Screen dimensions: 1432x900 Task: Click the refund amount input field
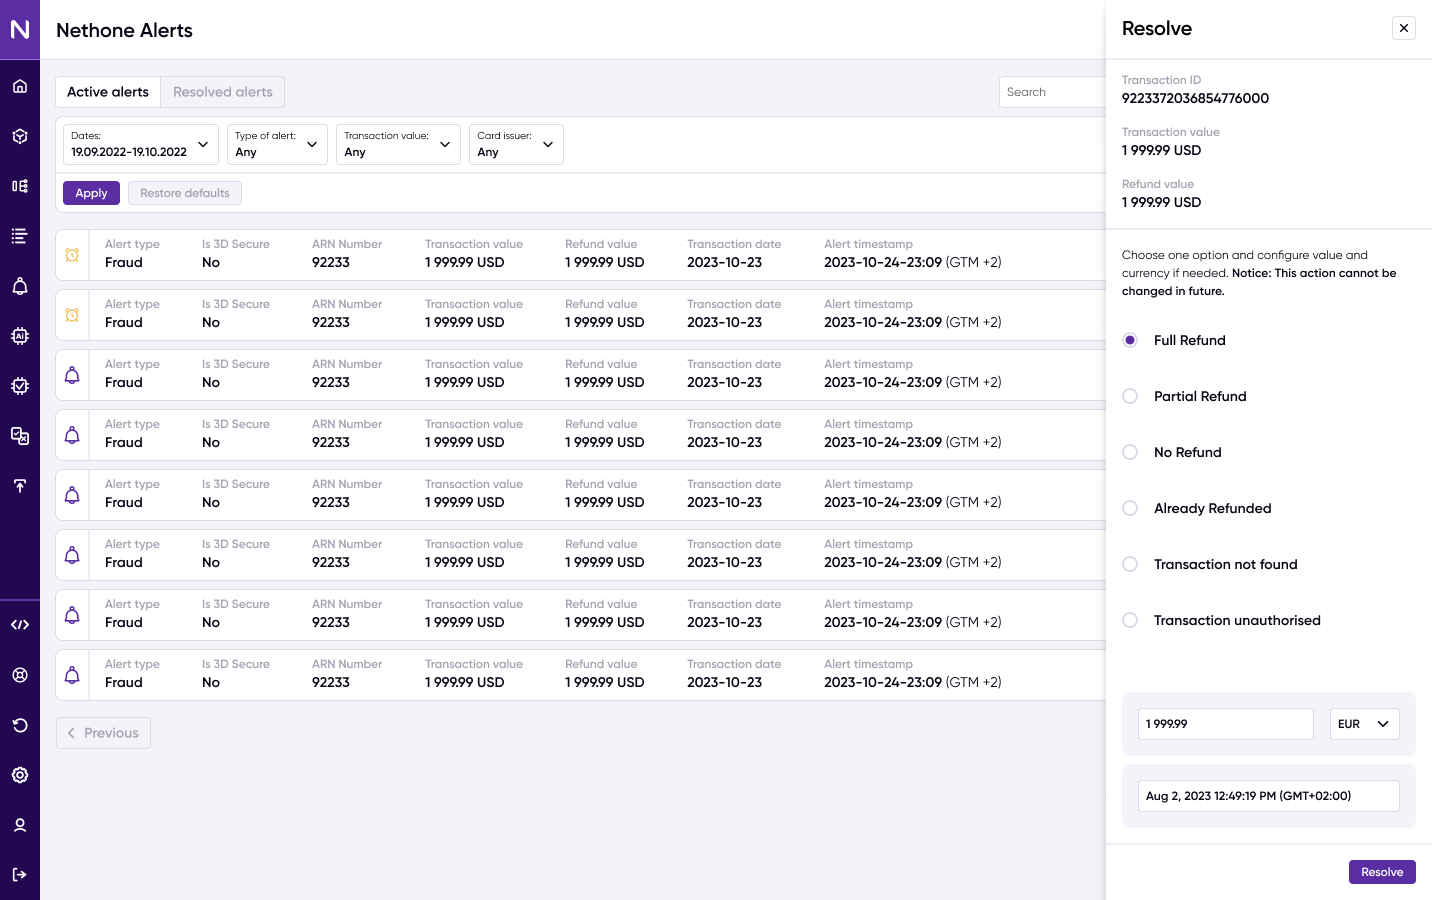click(x=1225, y=724)
